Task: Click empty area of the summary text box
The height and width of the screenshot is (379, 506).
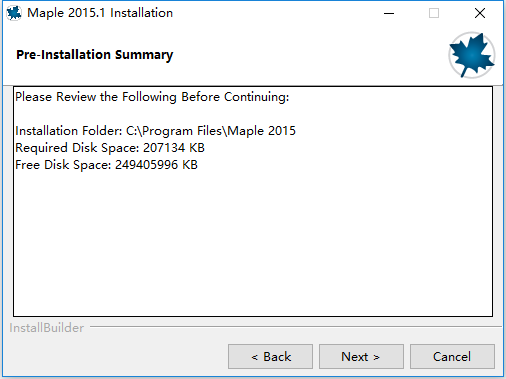Action: 253,243
